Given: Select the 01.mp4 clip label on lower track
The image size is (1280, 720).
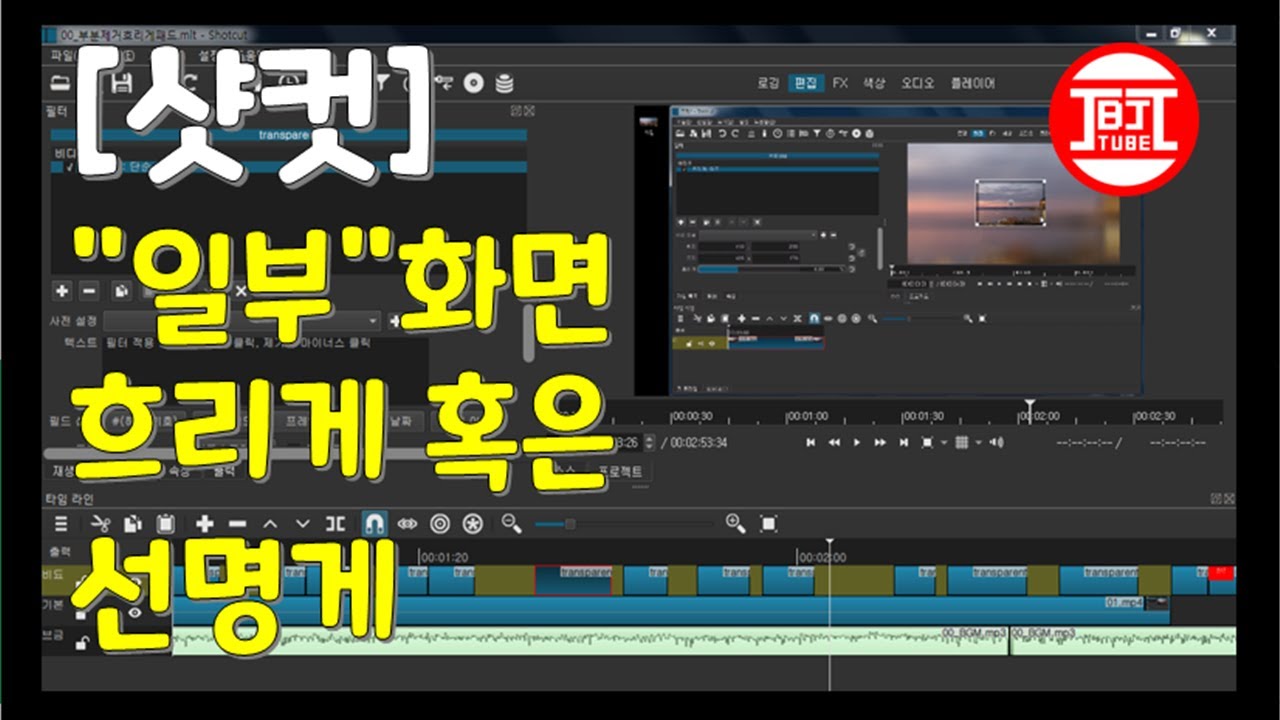Looking at the screenshot, I should pos(1124,603).
